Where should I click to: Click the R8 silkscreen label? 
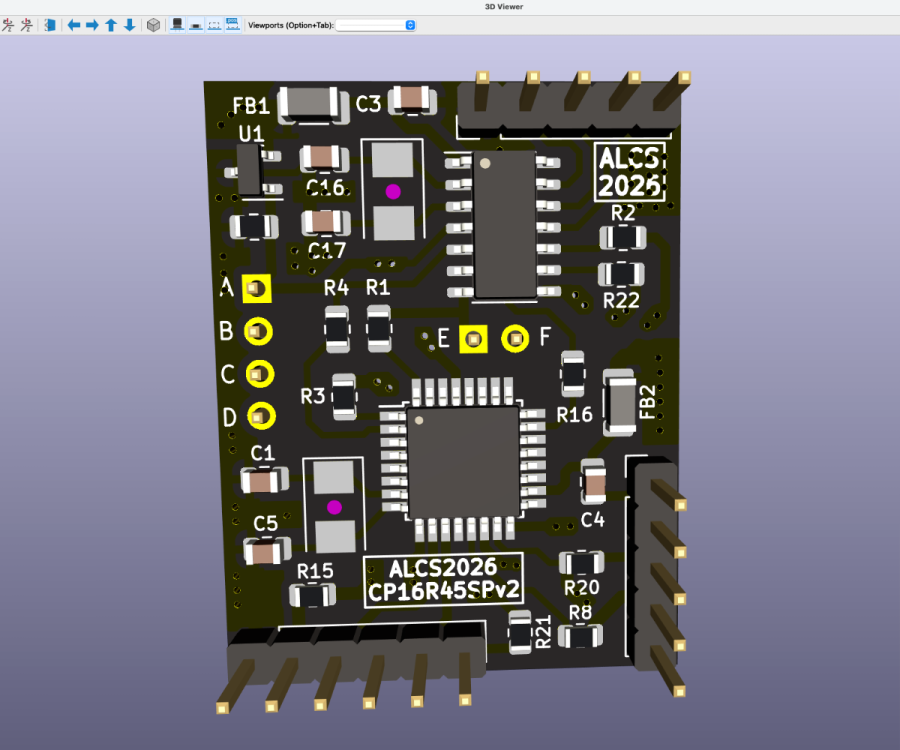pos(580,613)
